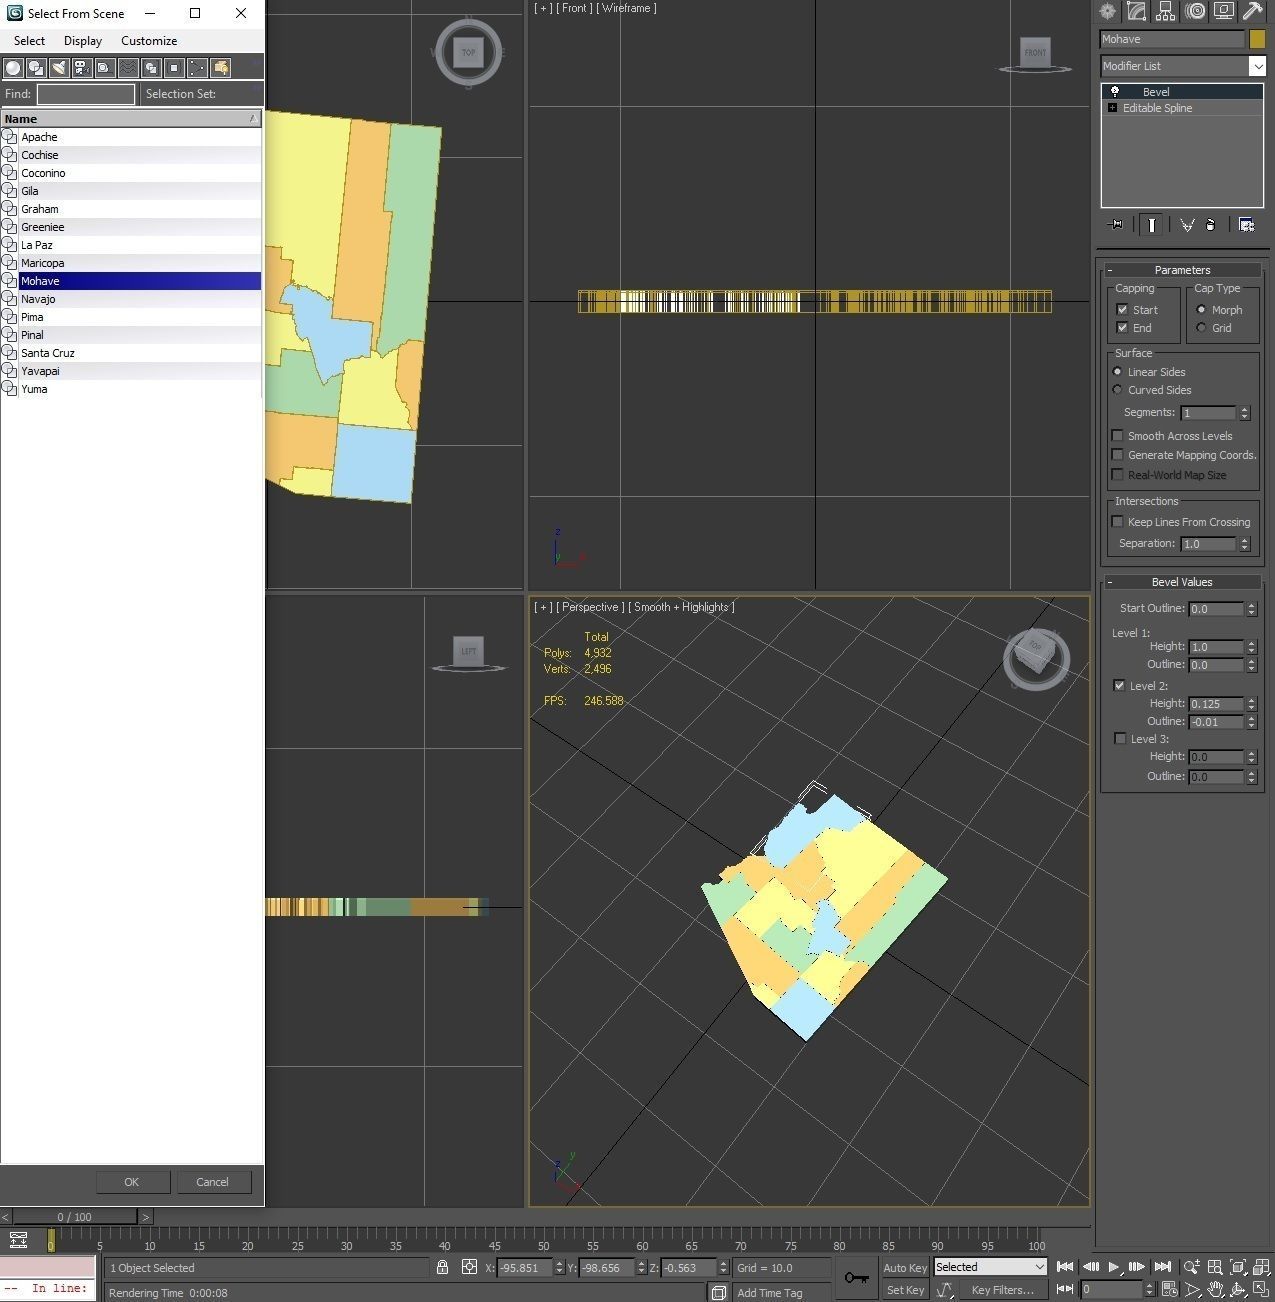Open the Modify command panel tab
This screenshot has height=1302, width=1275.
(1137, 11)
